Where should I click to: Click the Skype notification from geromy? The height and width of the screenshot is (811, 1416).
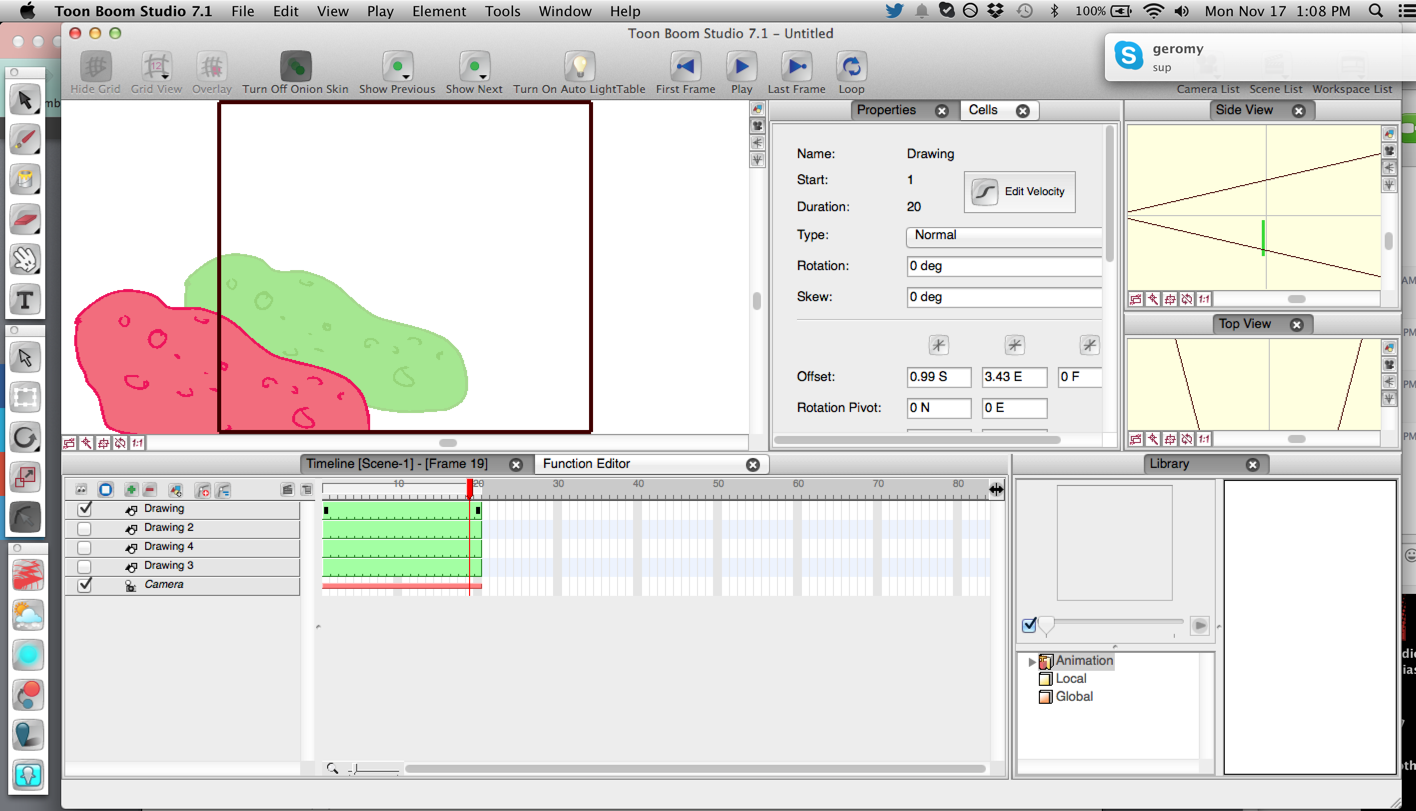(x=1260, y=57)
